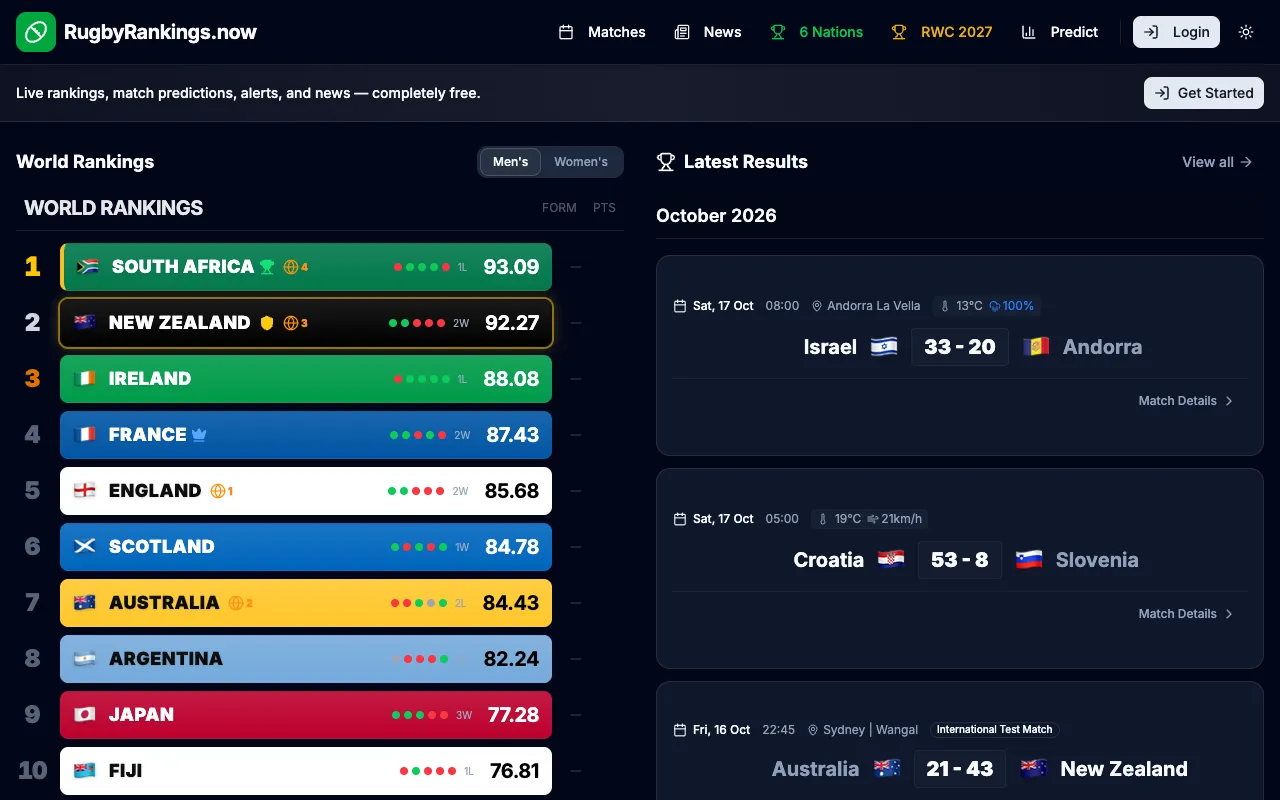Click the Argentina flag icon
The width and height of the screenshot is (1280, 800).
click(84, 659)
